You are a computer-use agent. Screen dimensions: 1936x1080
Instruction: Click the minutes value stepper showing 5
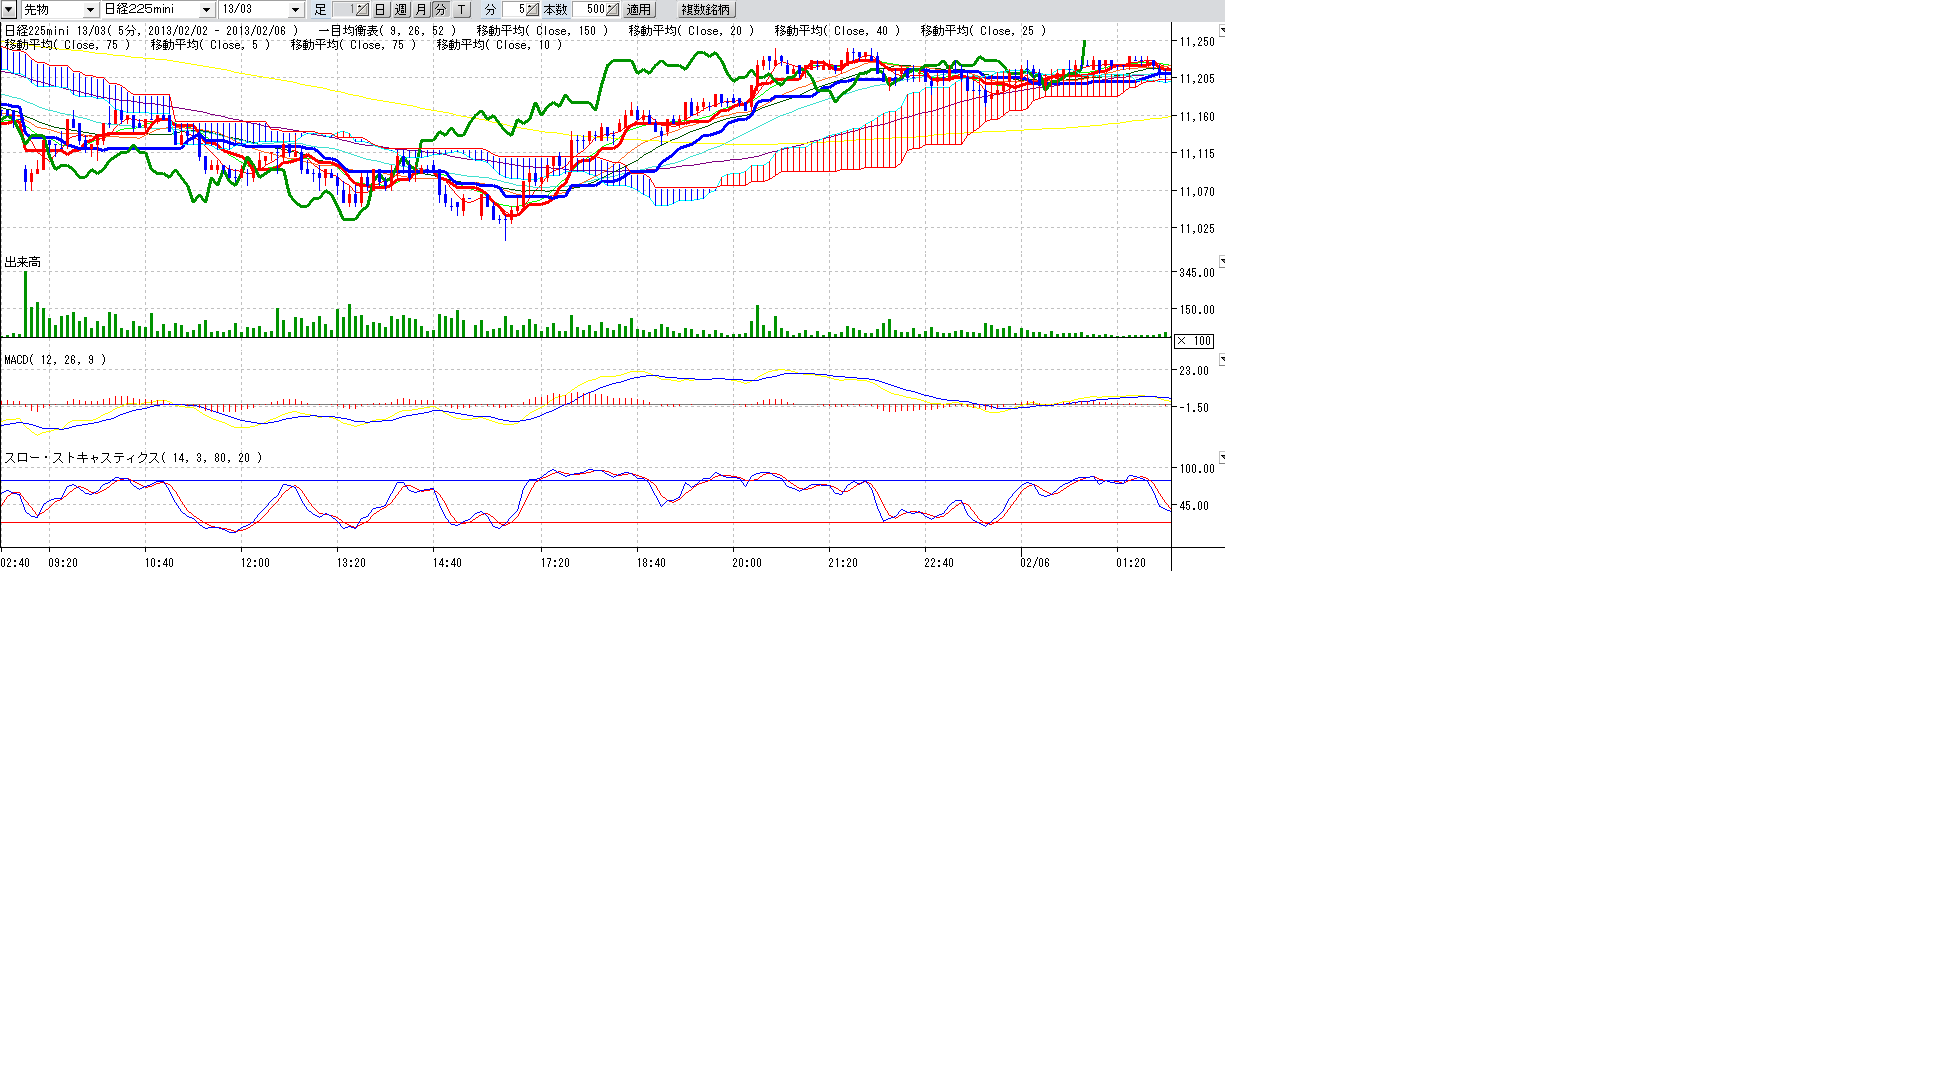pyautogui.click(x=532, y=9)
